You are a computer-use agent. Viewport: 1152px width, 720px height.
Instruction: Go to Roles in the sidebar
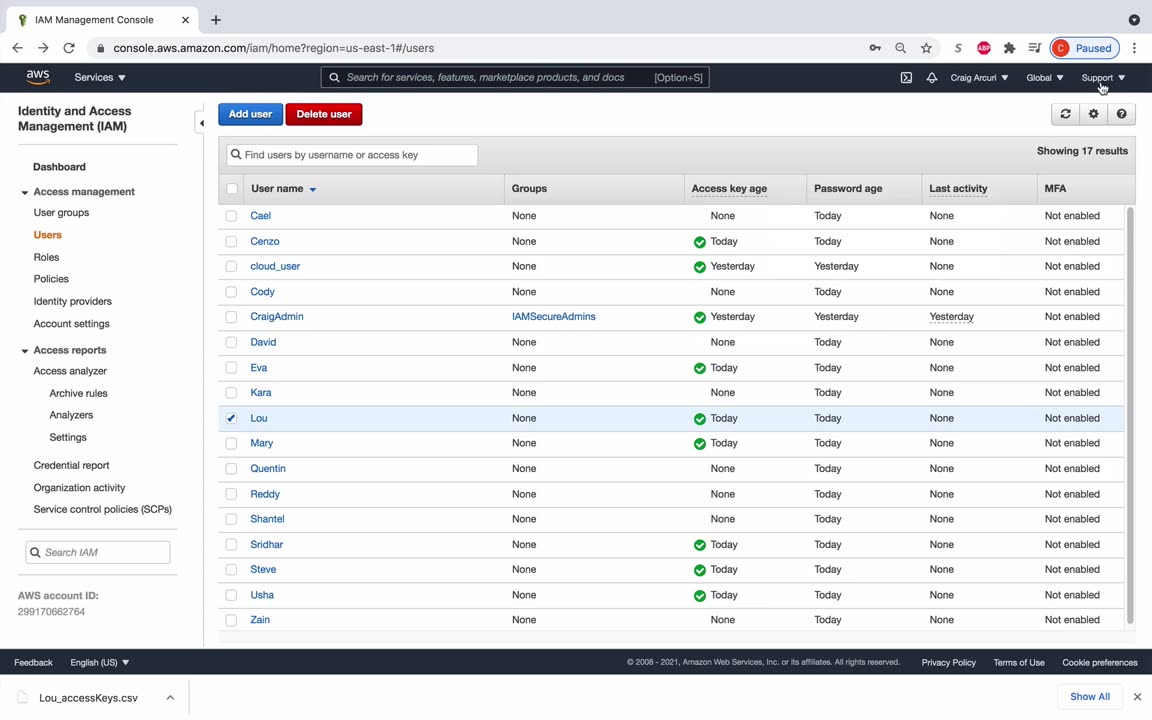tap(46, 257)
